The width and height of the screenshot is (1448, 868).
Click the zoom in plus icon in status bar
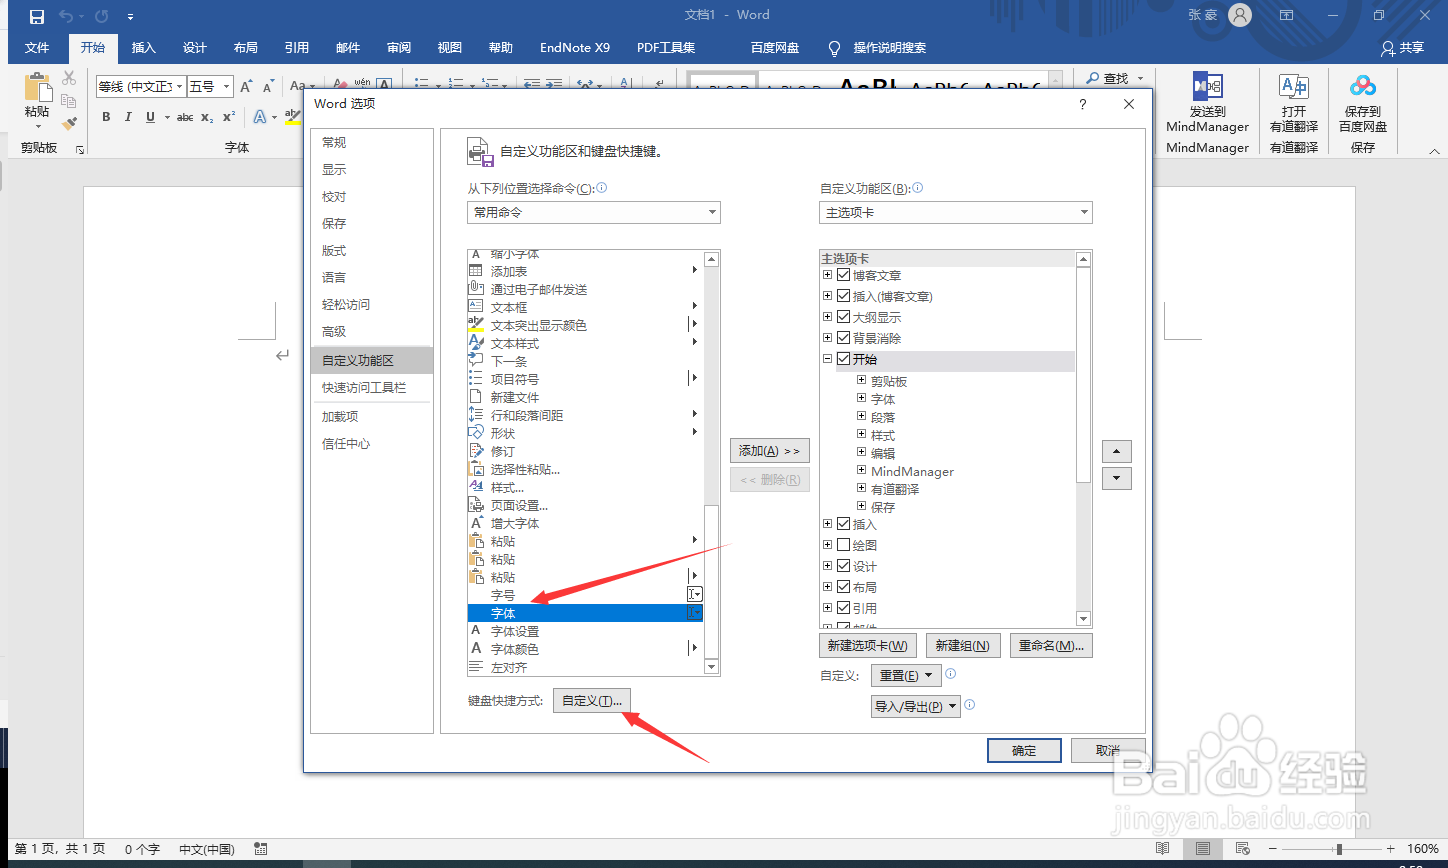(1391, 849)
